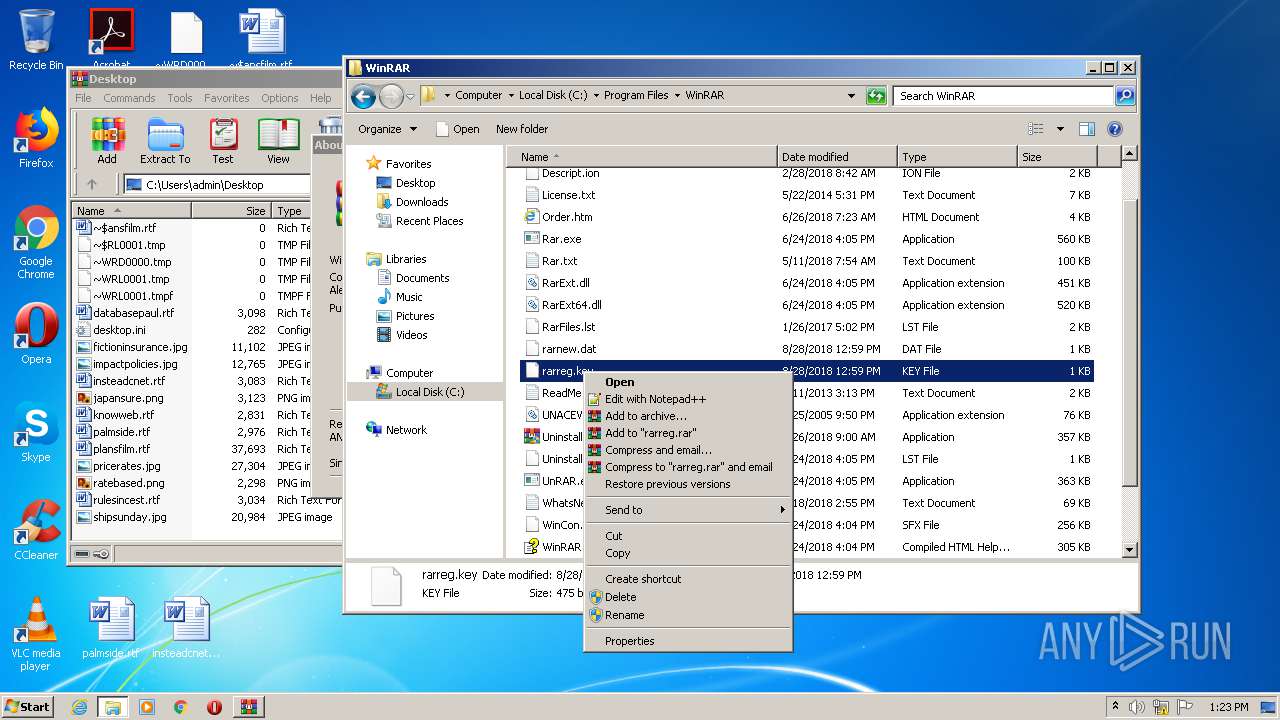Viewport: 1280px width, 720px height.
Task: Open Explorer help question mark icon
Action: [x=1115, y=129]
